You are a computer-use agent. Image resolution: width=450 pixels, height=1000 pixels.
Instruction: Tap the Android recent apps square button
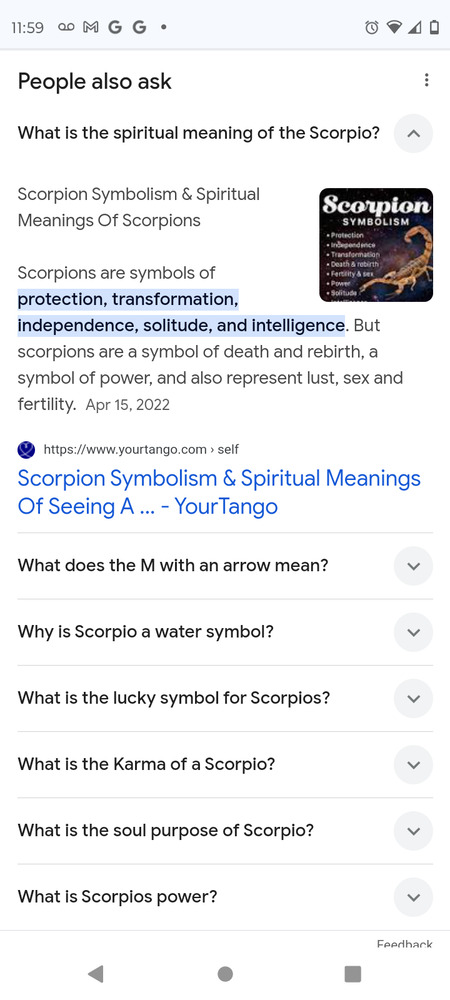352,973
